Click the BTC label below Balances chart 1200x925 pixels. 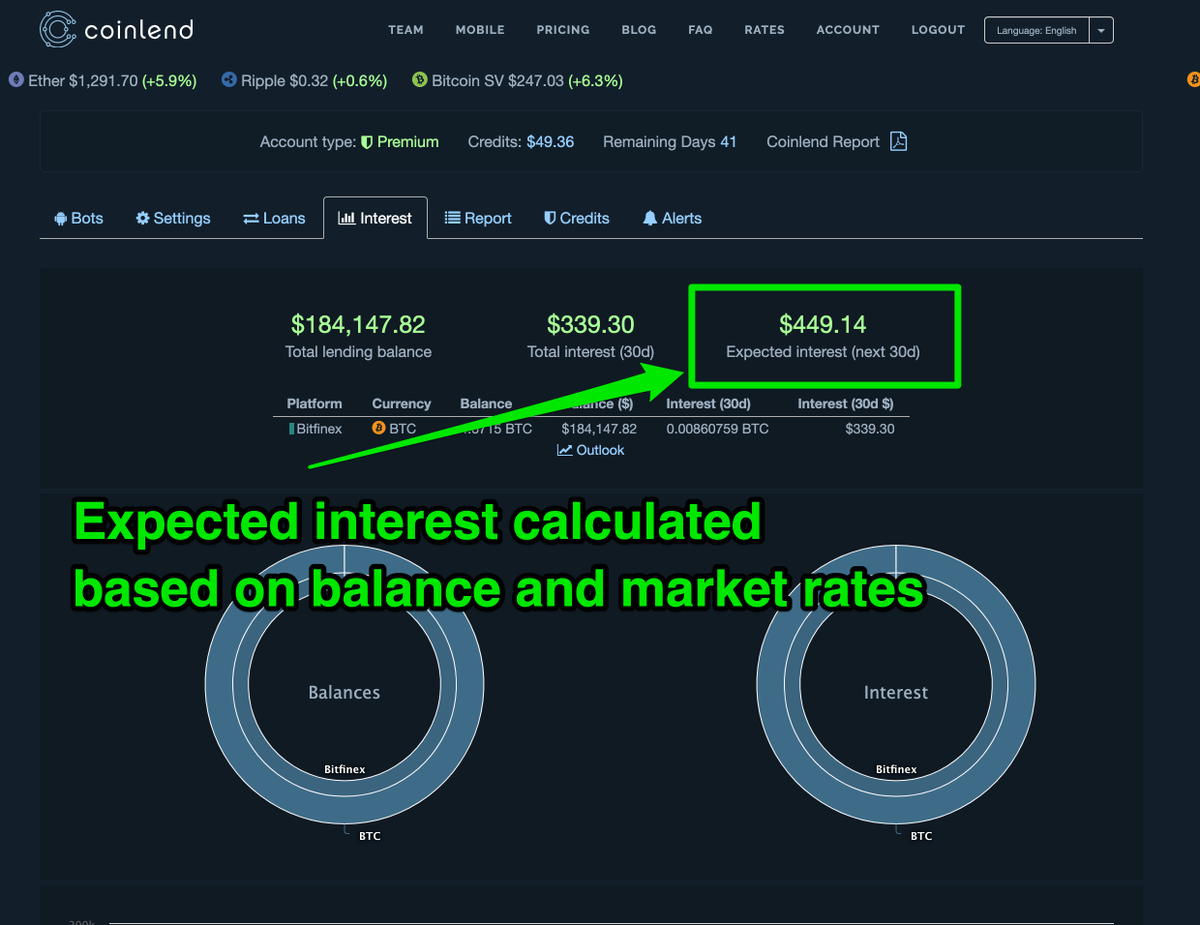[x=370, y=835]
